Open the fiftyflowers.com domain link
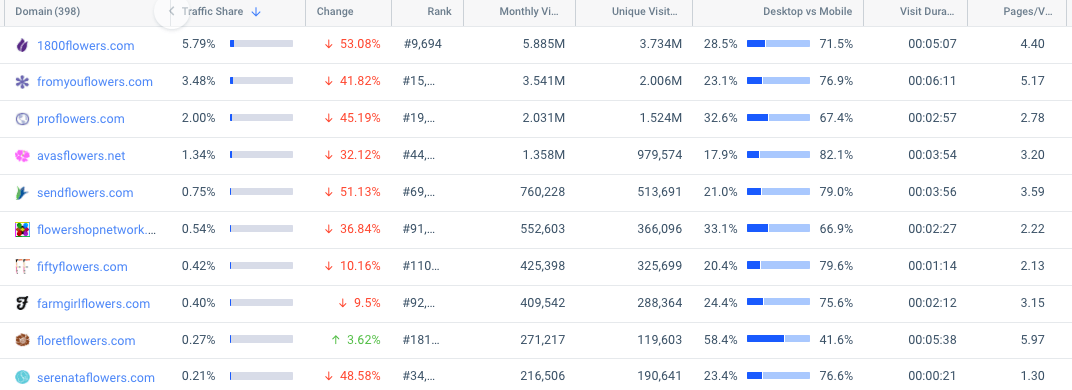This screenshot has width=1072, height=390. pos(82,267)
